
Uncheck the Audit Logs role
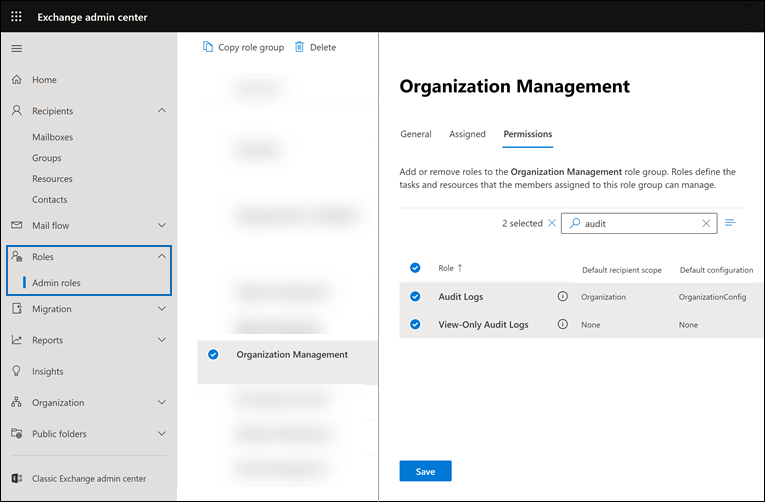pyautogui.click(x=415, y=296)
